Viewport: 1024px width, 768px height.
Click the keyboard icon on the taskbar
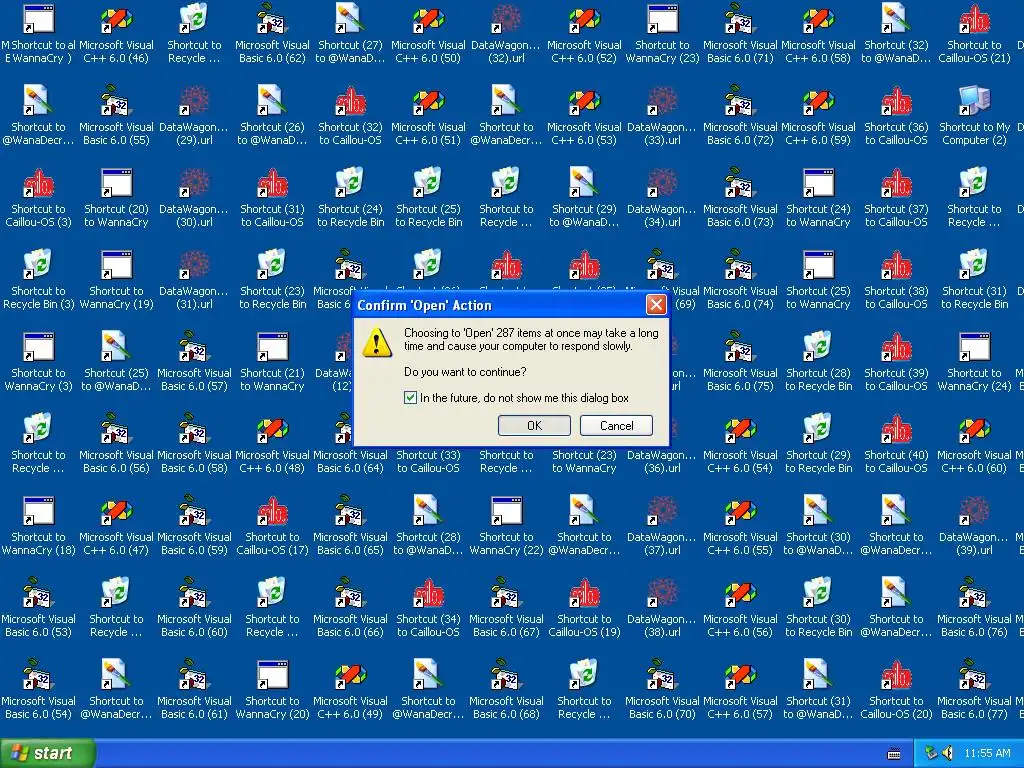tap(894, 754)
